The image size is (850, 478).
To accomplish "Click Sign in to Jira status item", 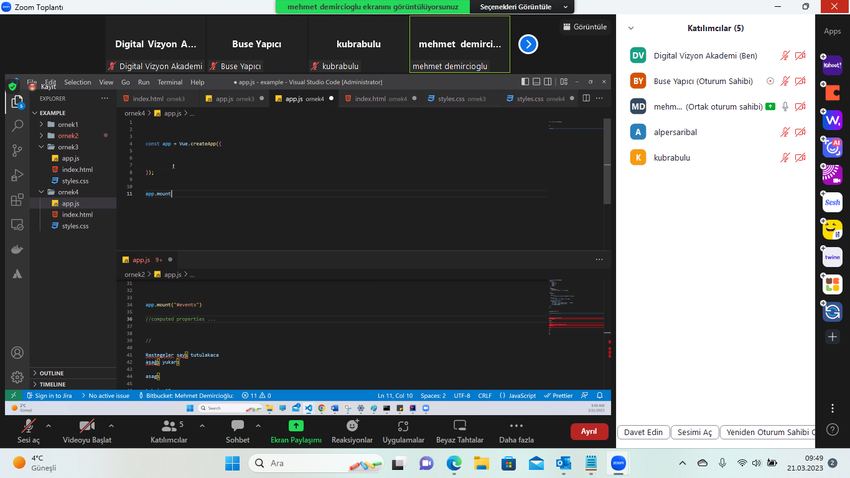I will tap(49, 396).
